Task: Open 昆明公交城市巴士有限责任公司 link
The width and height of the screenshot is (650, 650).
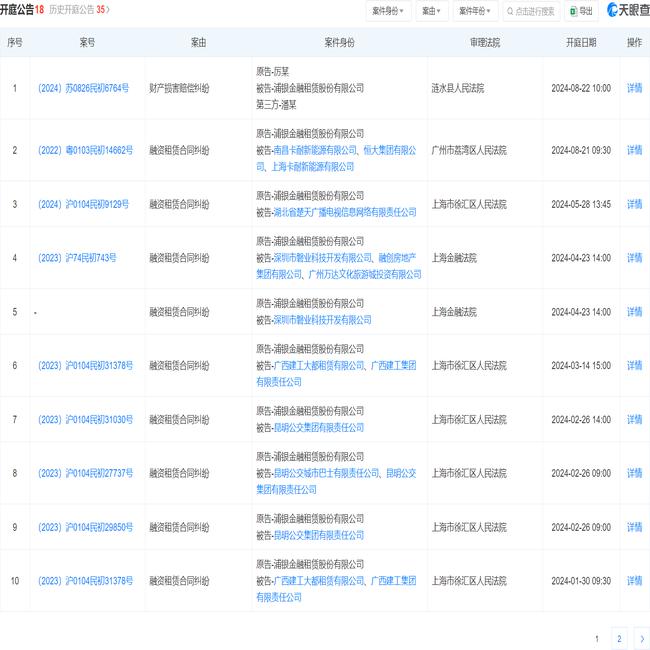Action: (327, 473)
